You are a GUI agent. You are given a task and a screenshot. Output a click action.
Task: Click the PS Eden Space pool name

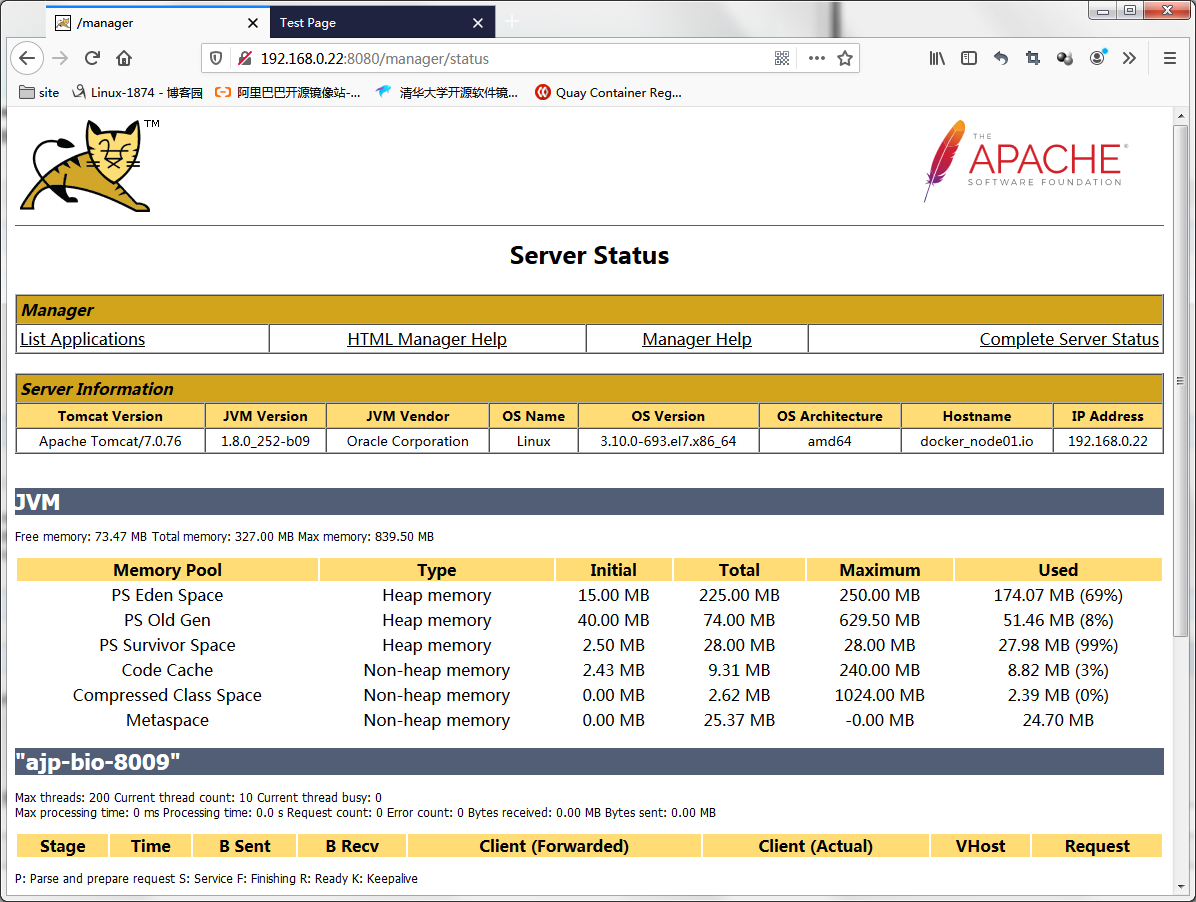168,595
